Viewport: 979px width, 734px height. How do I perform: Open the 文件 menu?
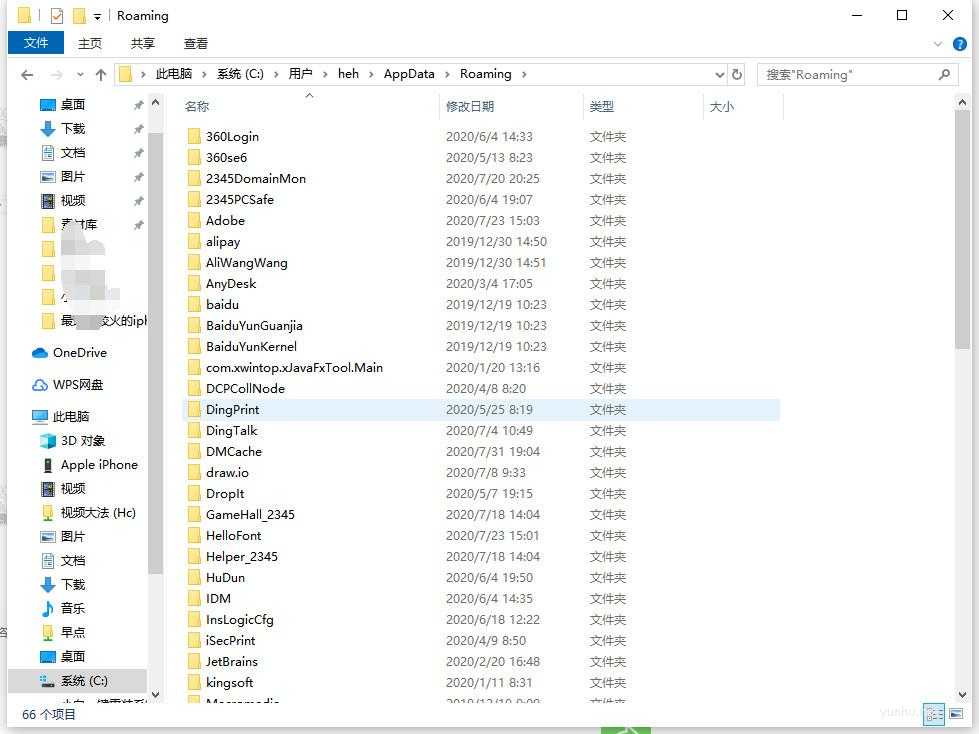tap(36, 43)
